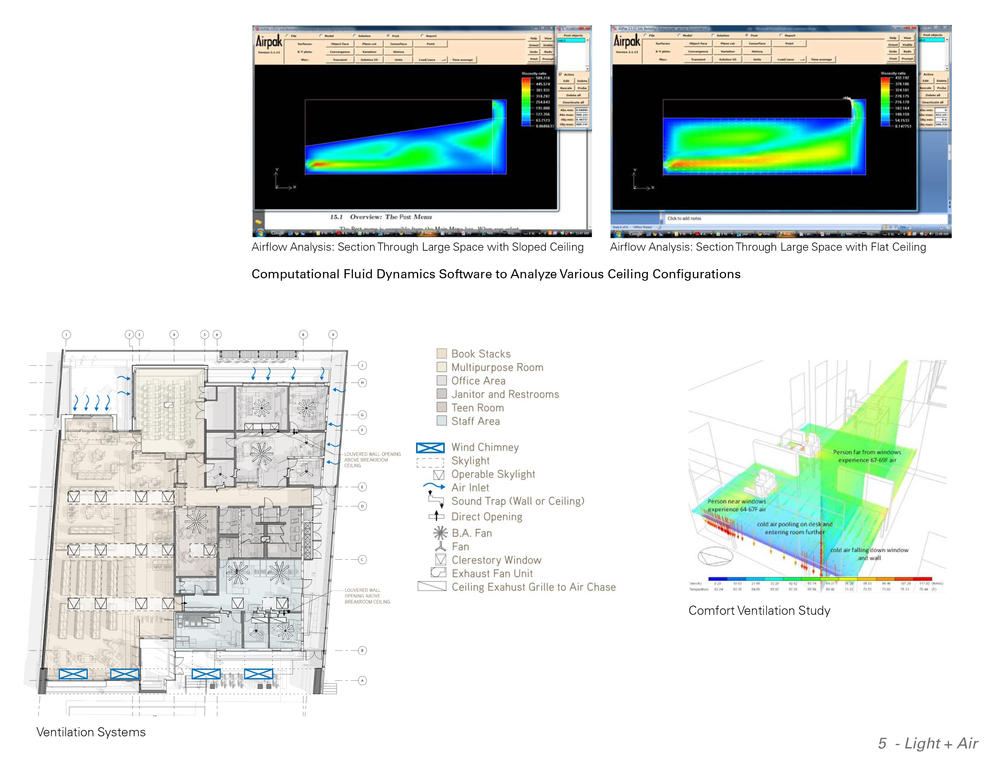Click the Wind Chimney legend icon
Viewport: 1000px width, 773px height.
(x=430, y=447)
